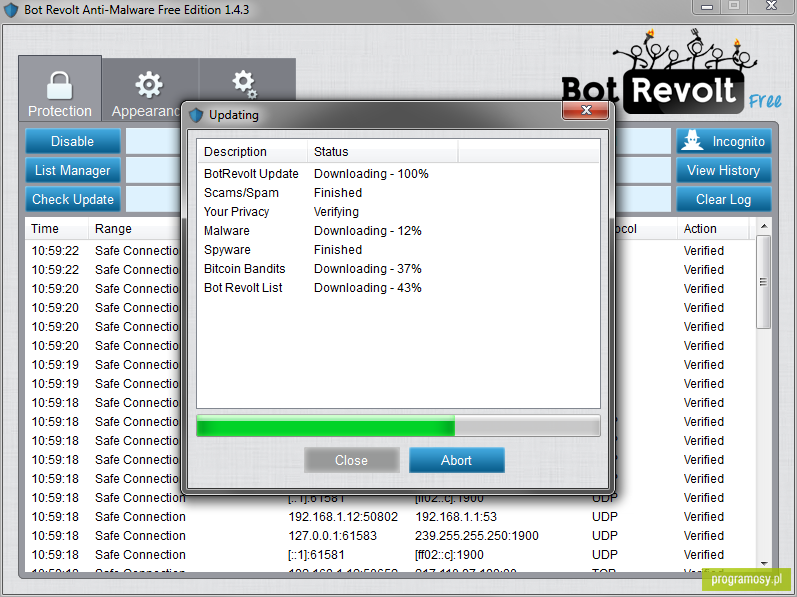Click the update progress bar
Viewport: 797px width, 597px height.
point(398,426)
